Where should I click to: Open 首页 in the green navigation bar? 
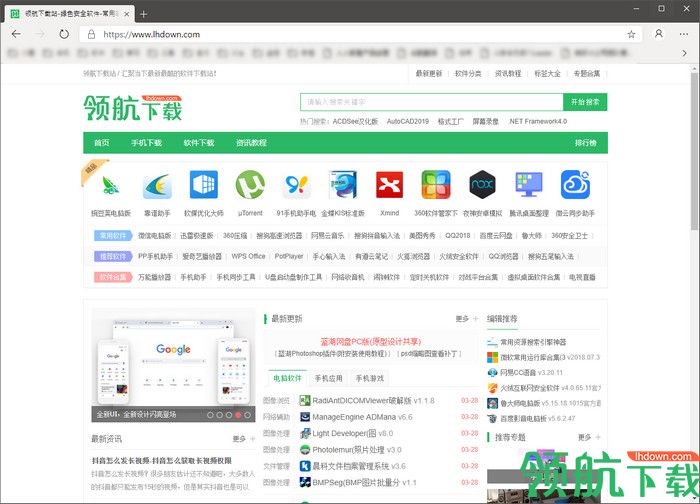pyautogui.click(x=101, y=143)
